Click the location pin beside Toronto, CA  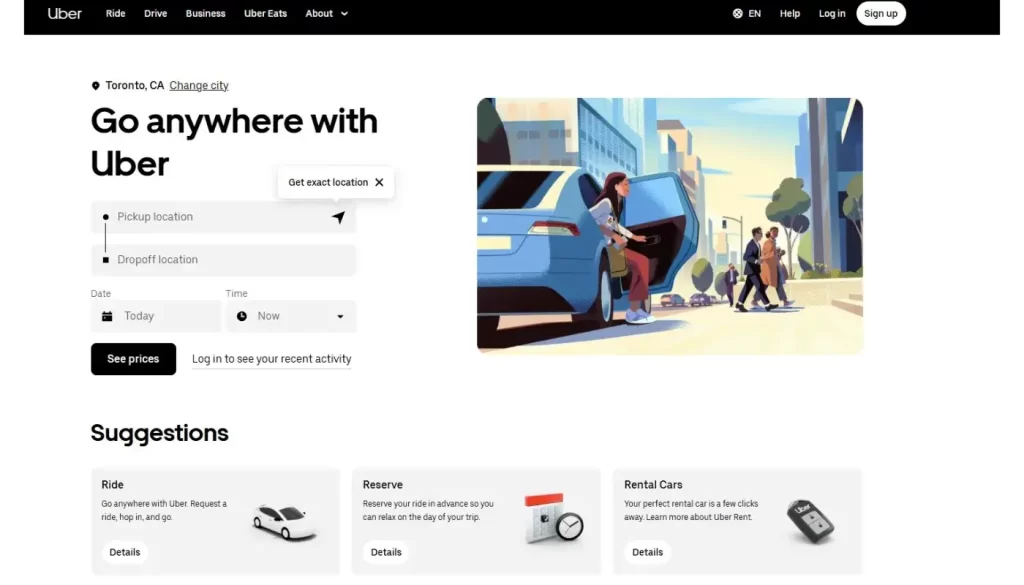(95, 86)
